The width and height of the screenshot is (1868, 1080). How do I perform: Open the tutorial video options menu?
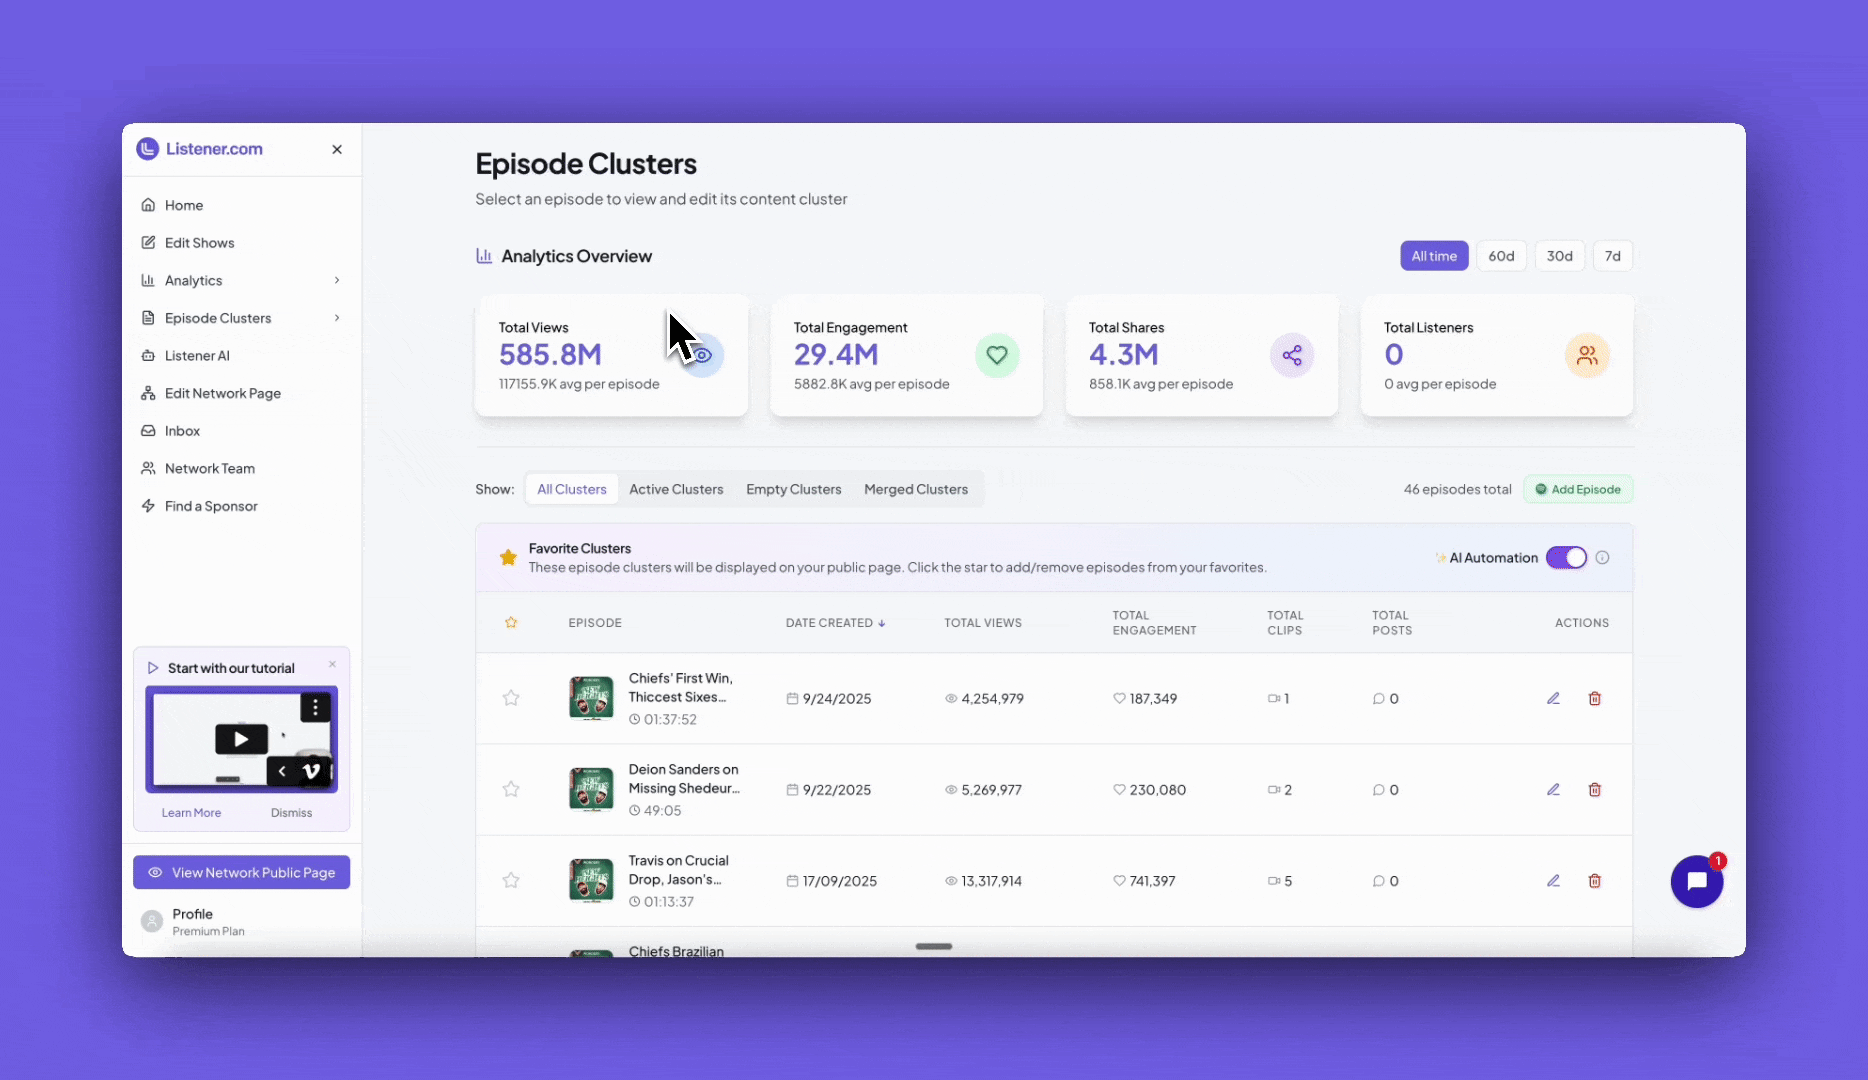click(315, 708)
